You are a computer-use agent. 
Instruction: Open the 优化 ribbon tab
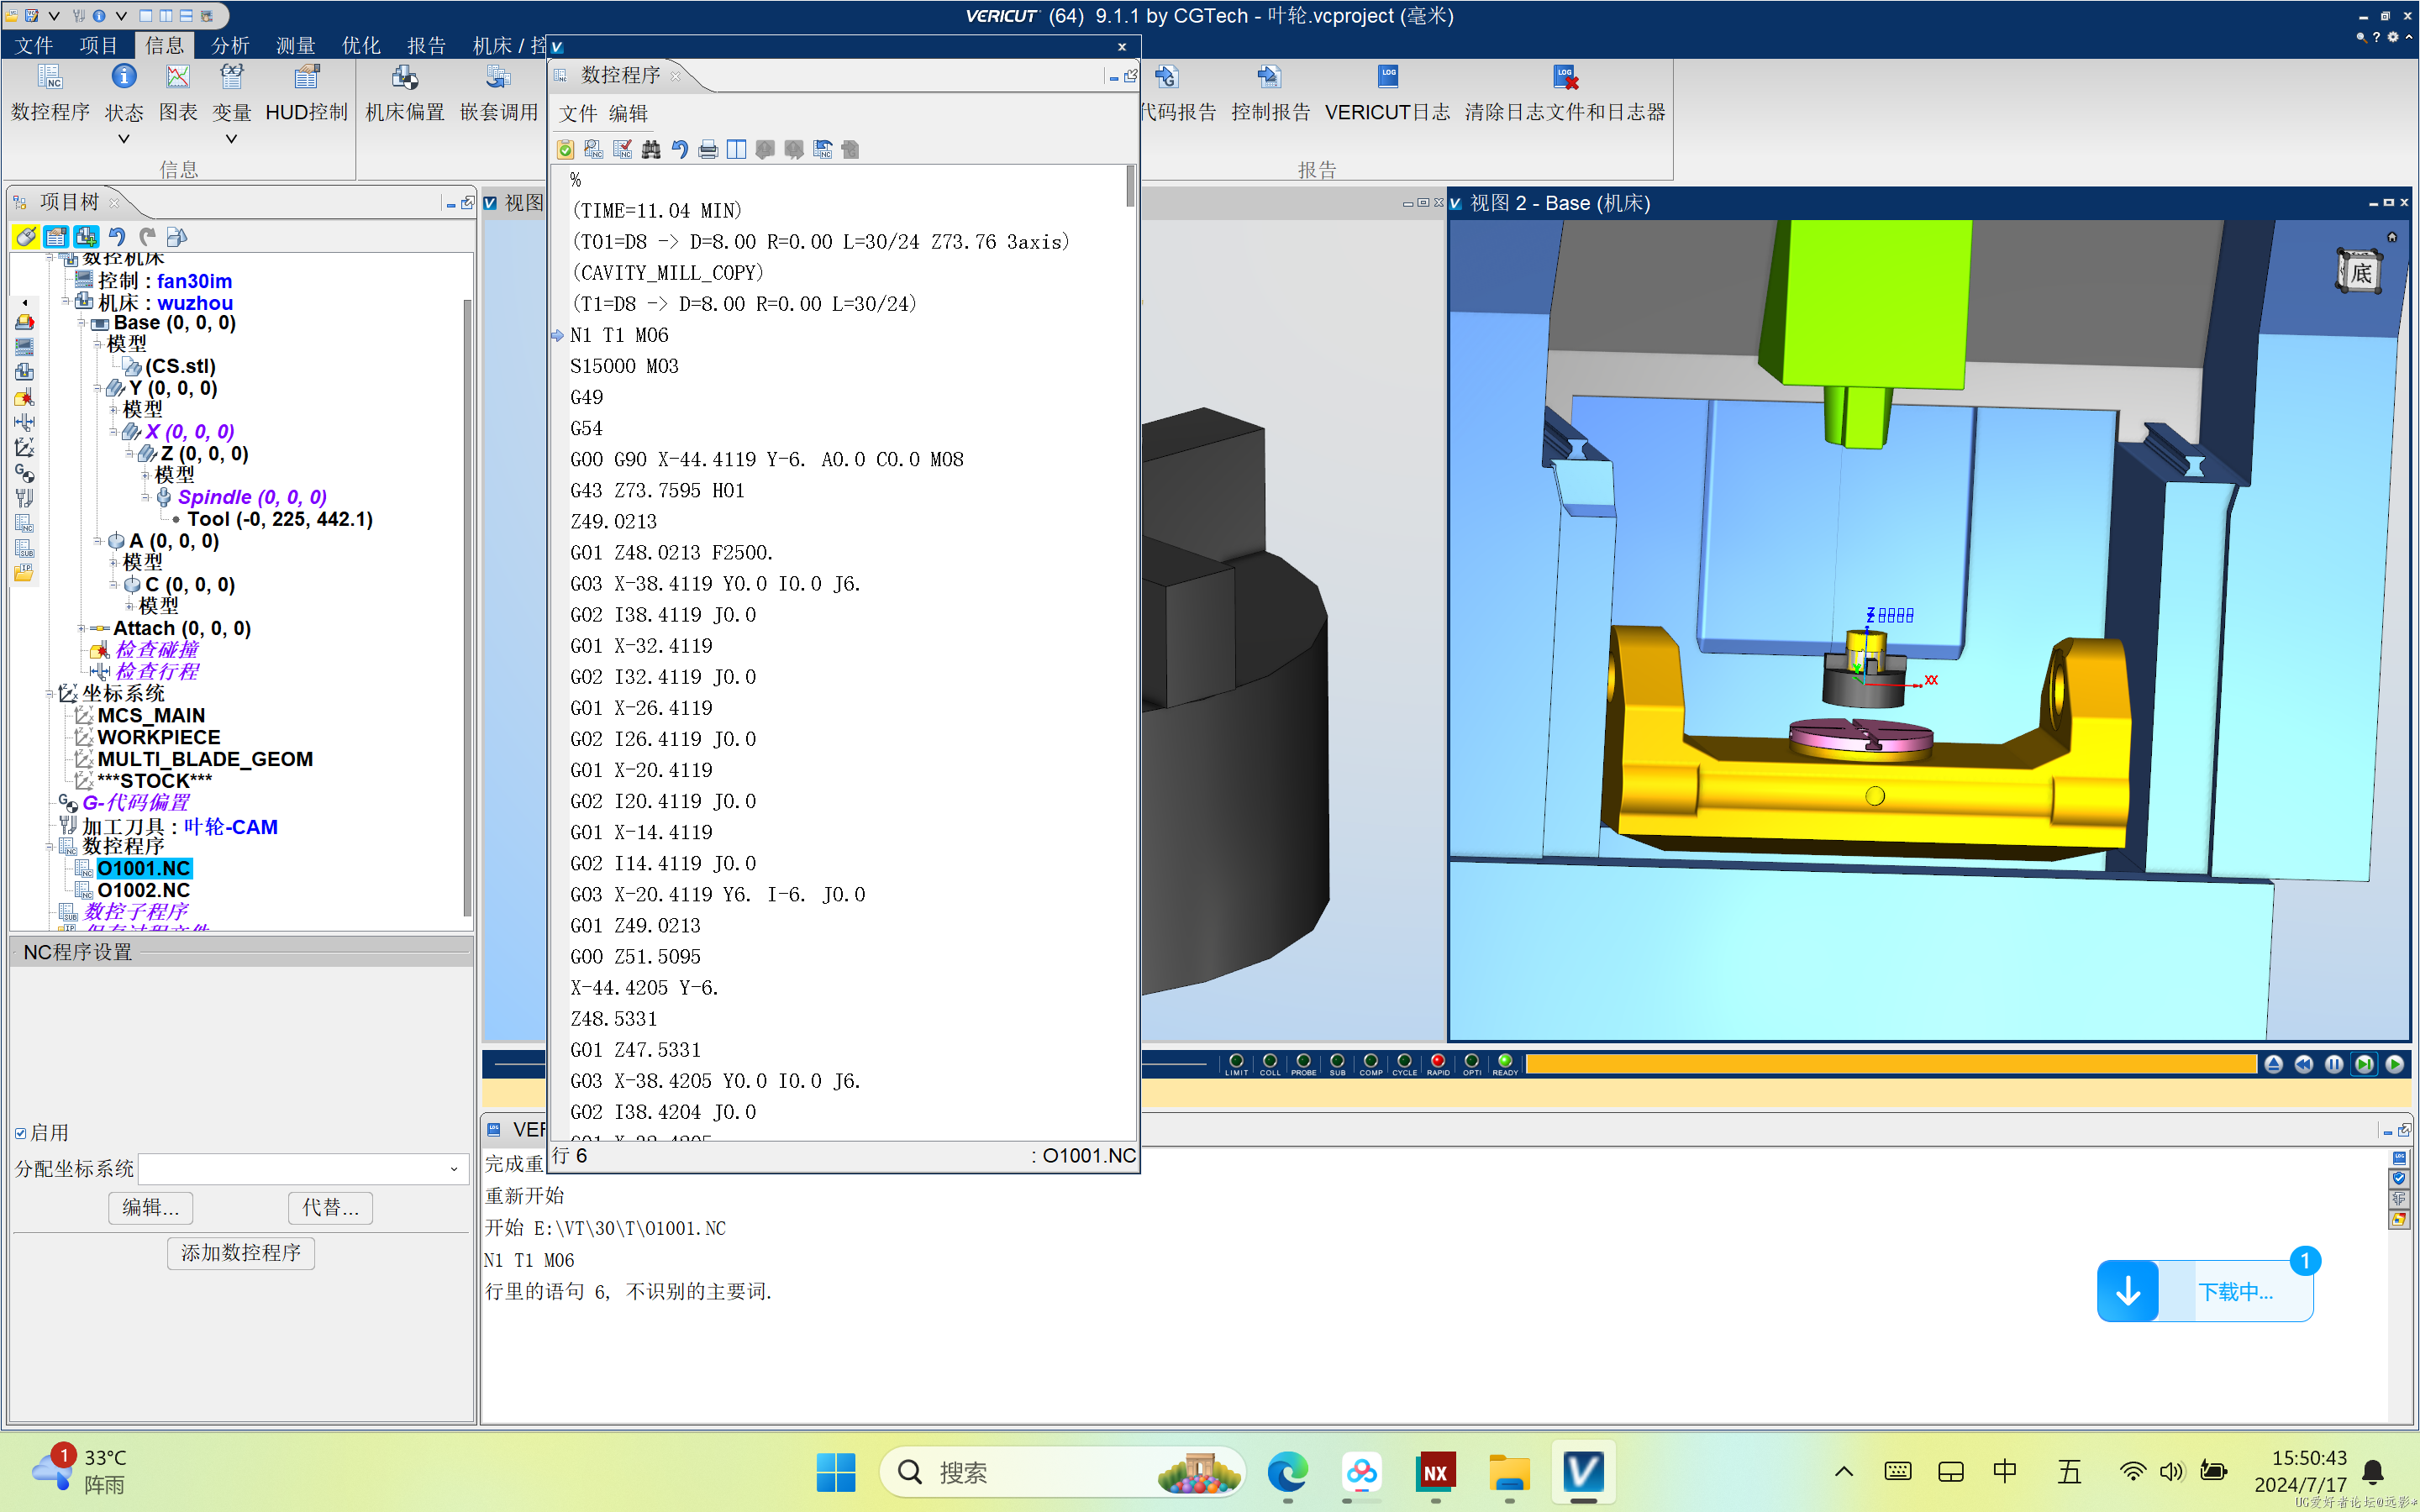(361, 45)
